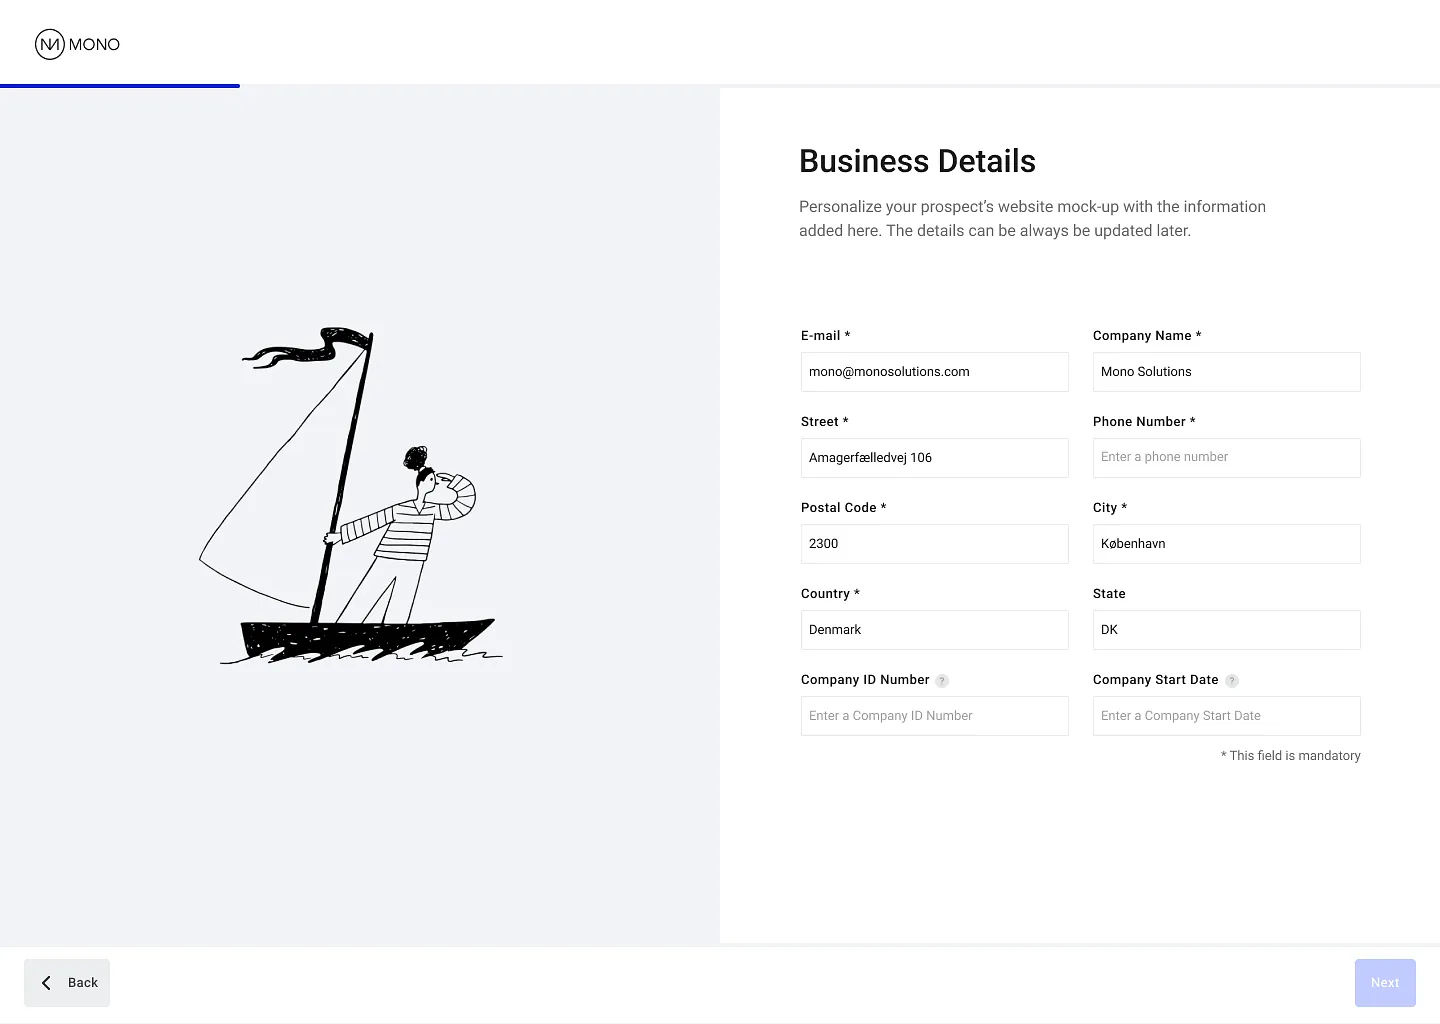1440x1024 pixels.
Task: Open the Country field showing Denmark
Action: 934,630
